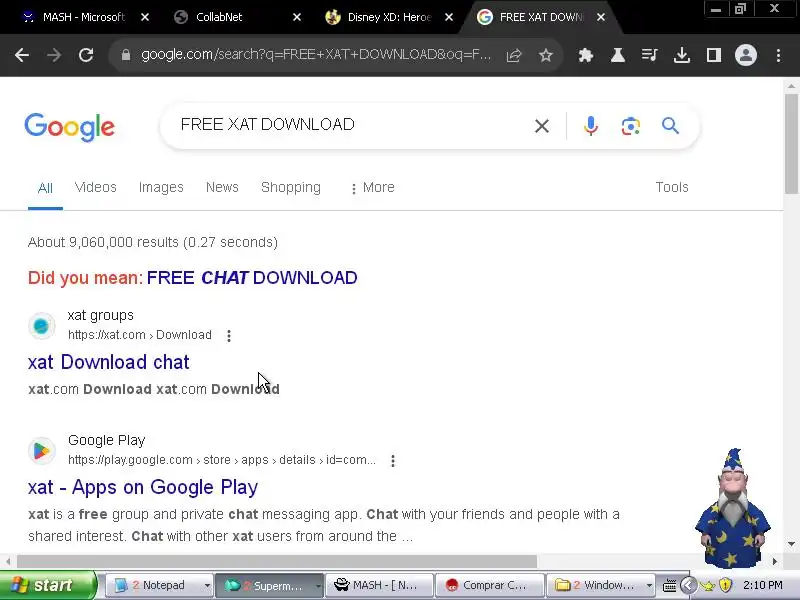Open Chrome three-dot main menu
The image size is (800, 600).
click(778, 55)
